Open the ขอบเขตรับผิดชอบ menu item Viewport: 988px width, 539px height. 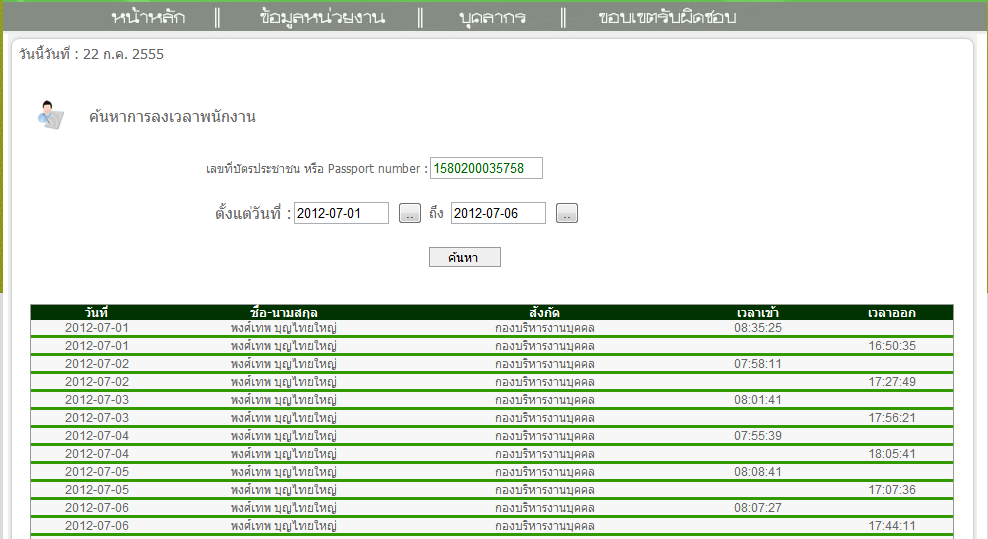point(667,17)
